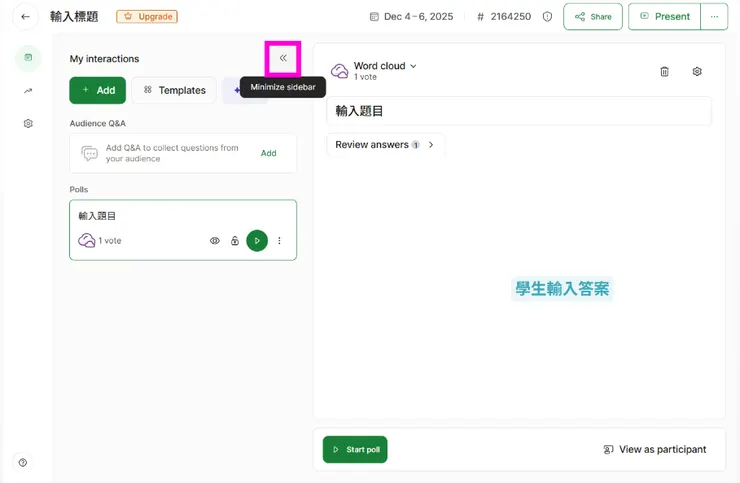Toggle the poll lock icon
This screenshot has width=740, height=483.
click(235, 241)
